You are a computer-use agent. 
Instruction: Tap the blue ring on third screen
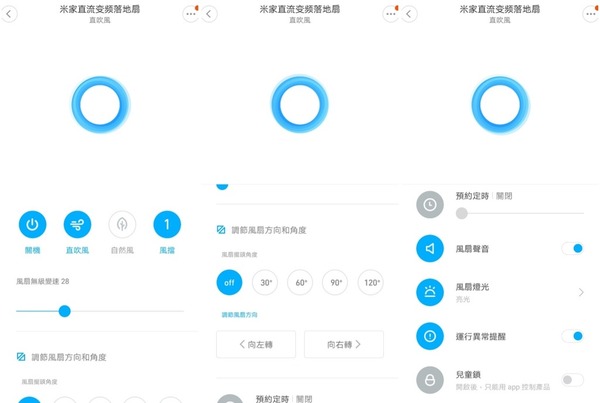click(x=500, y=105)
